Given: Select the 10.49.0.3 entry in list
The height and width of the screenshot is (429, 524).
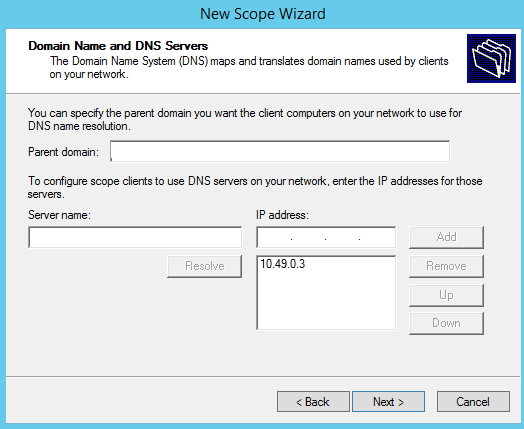Looking at the screenshot, I should tap(283, 264).
